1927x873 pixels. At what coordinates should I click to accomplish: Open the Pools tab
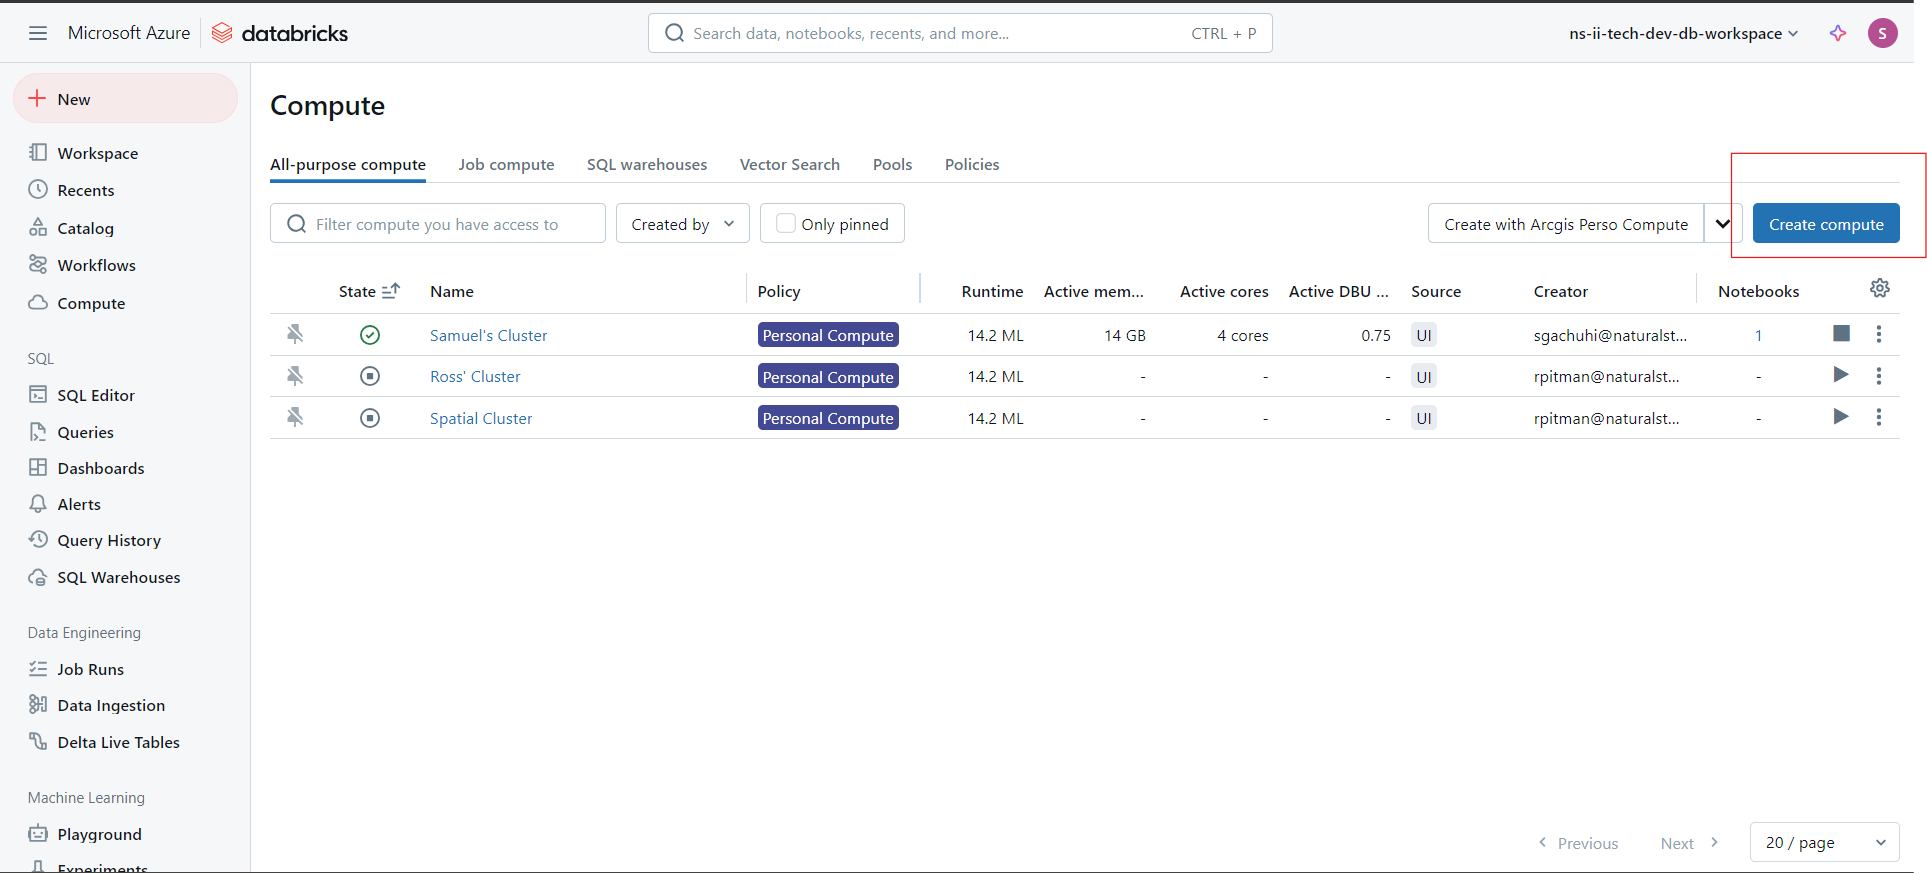(x=892, y=164)
